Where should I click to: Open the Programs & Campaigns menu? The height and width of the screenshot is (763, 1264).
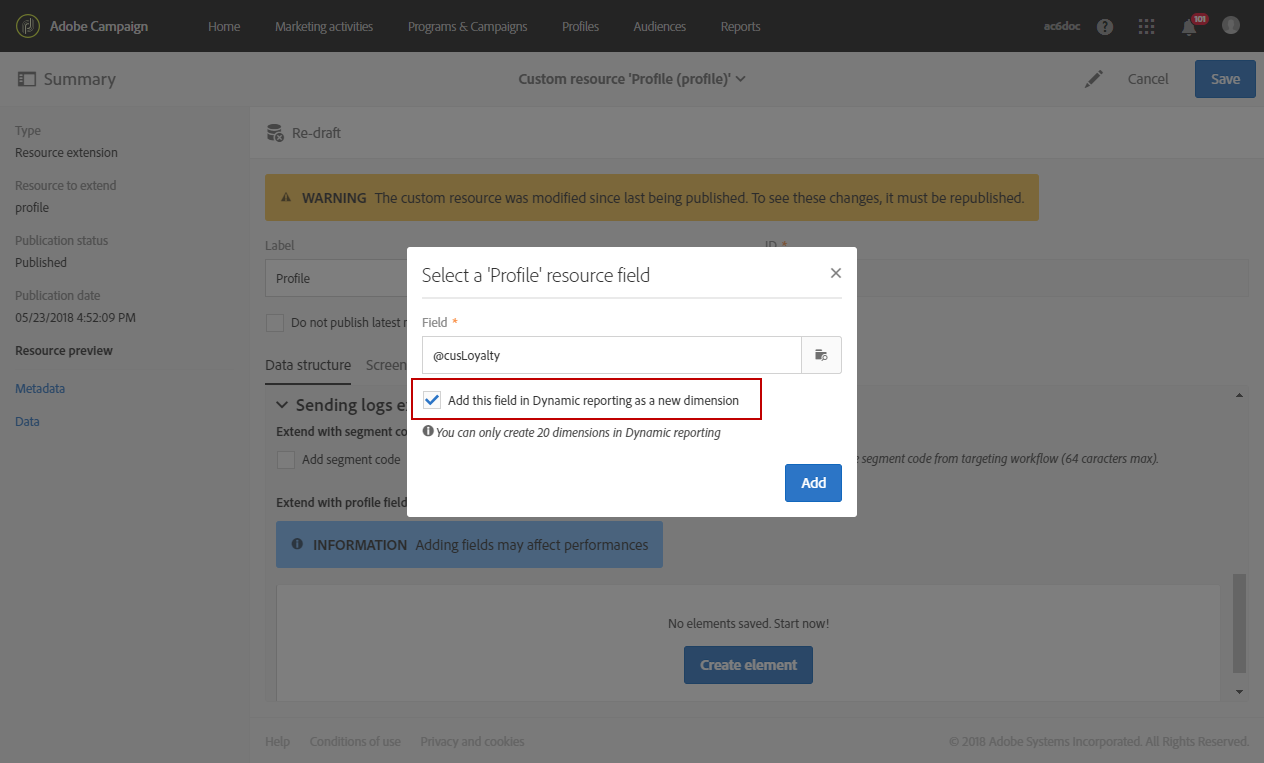(x=467, y=26)
